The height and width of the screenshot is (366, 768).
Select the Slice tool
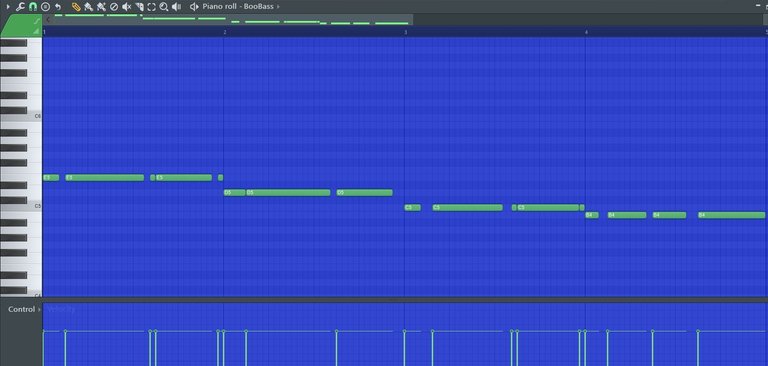[139, 7]
